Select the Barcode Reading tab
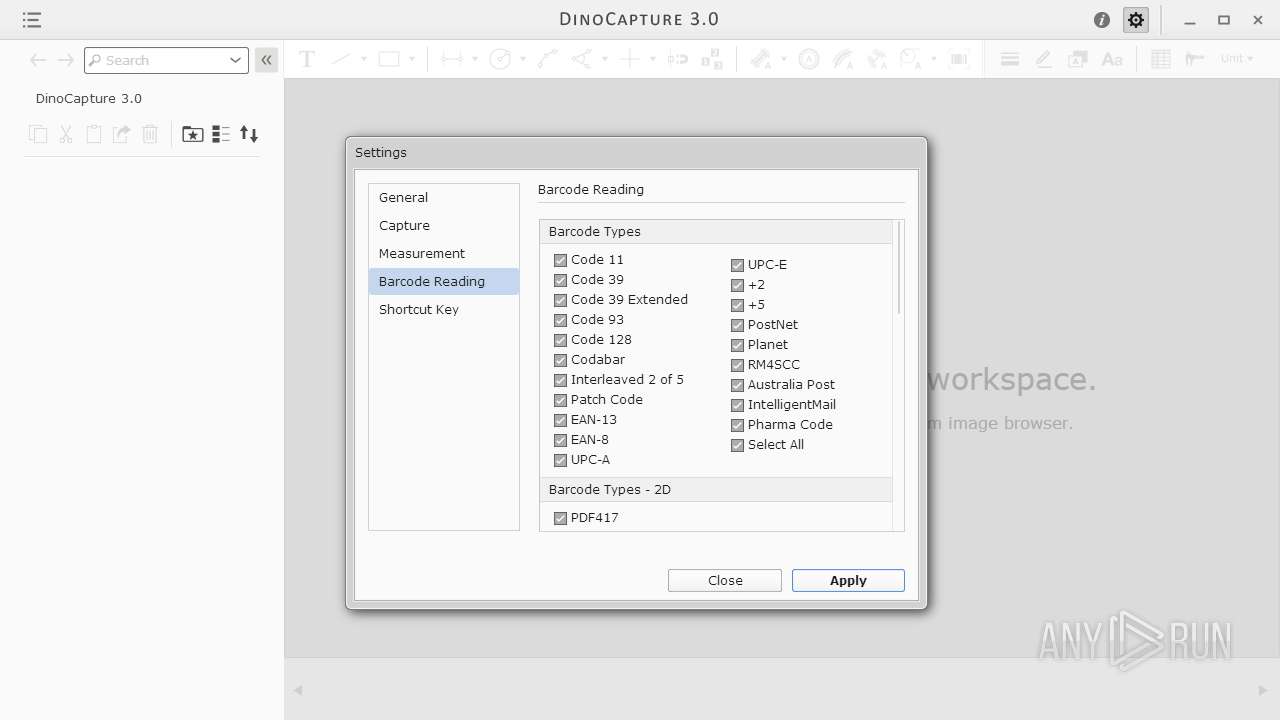 pyautogui.click(x=444, y=282)
